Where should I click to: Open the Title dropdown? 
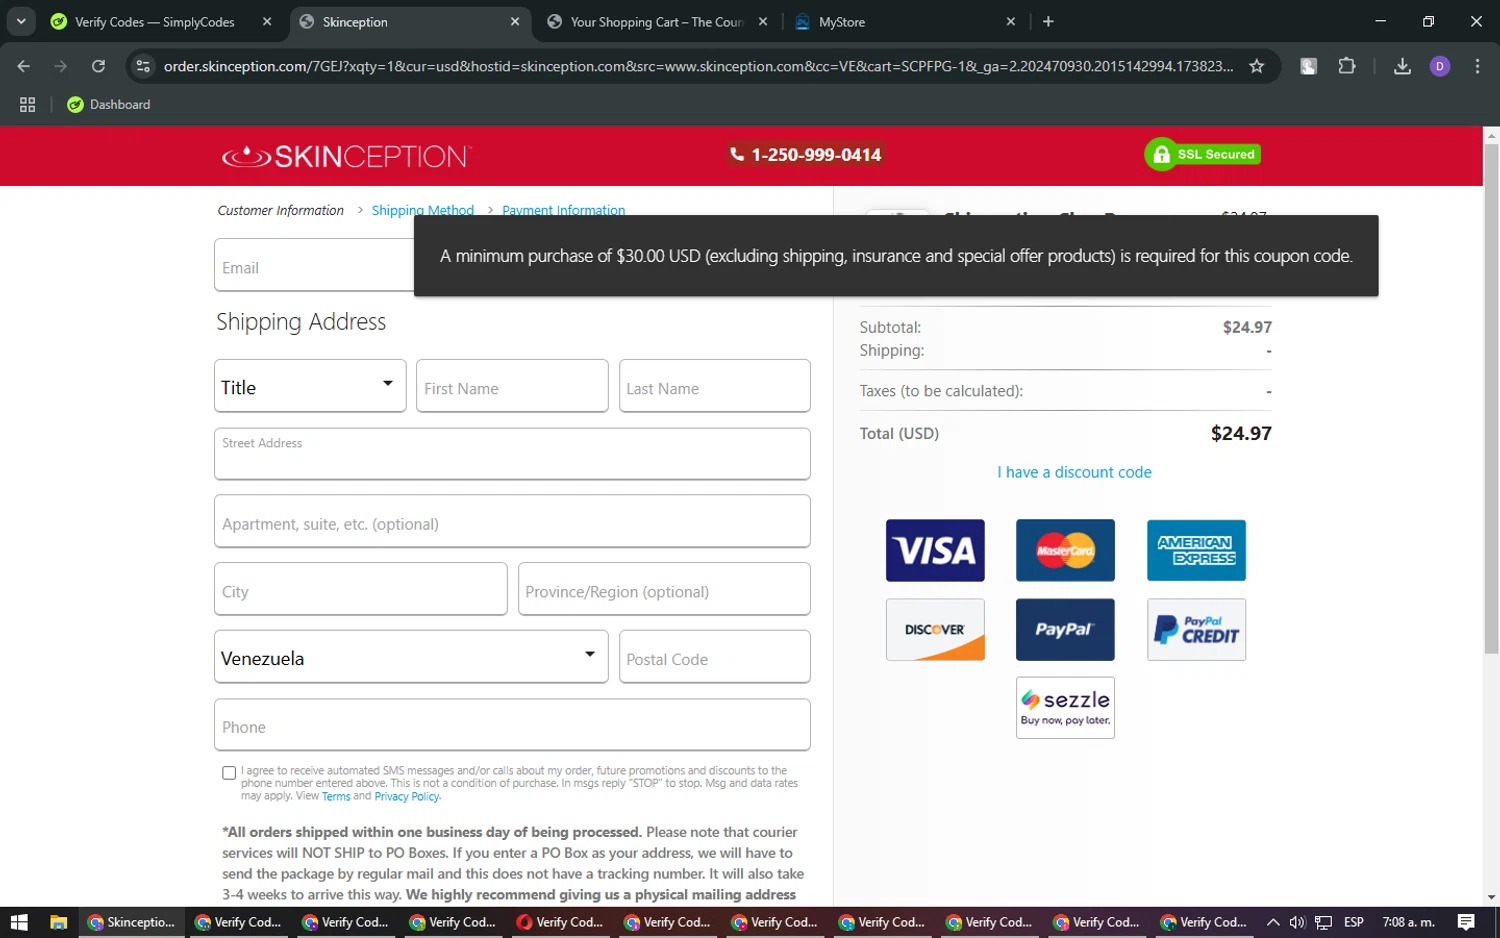pos(310,386)
